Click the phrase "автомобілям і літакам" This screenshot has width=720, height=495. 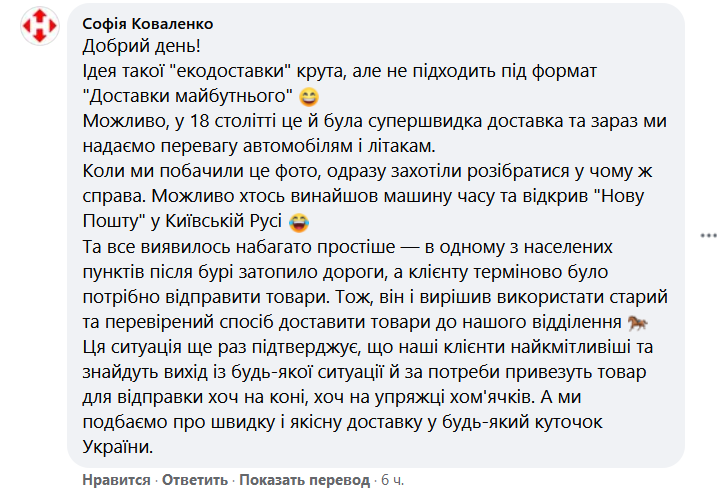(339, 146)
